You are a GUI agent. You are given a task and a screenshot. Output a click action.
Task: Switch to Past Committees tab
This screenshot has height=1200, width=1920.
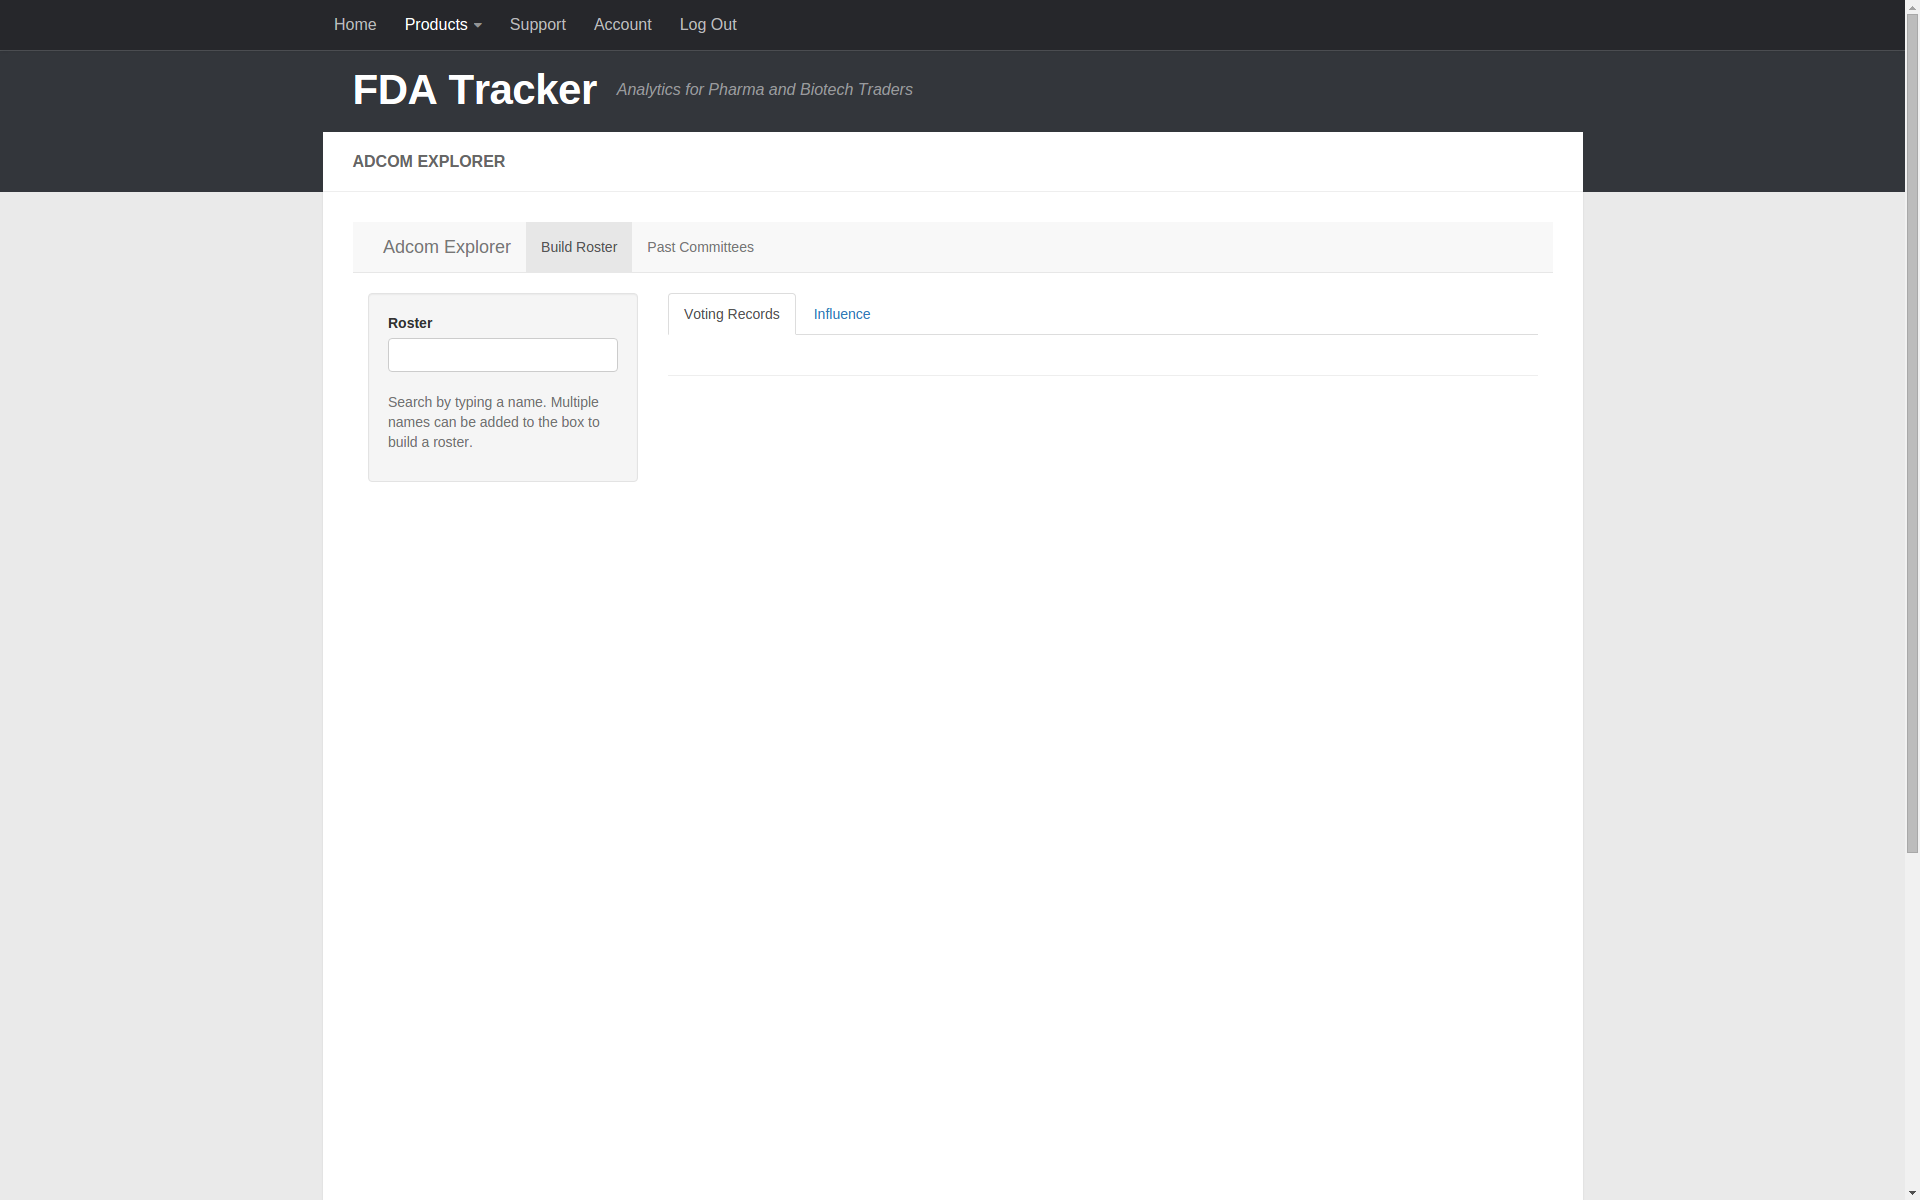(x=700, y=247)
